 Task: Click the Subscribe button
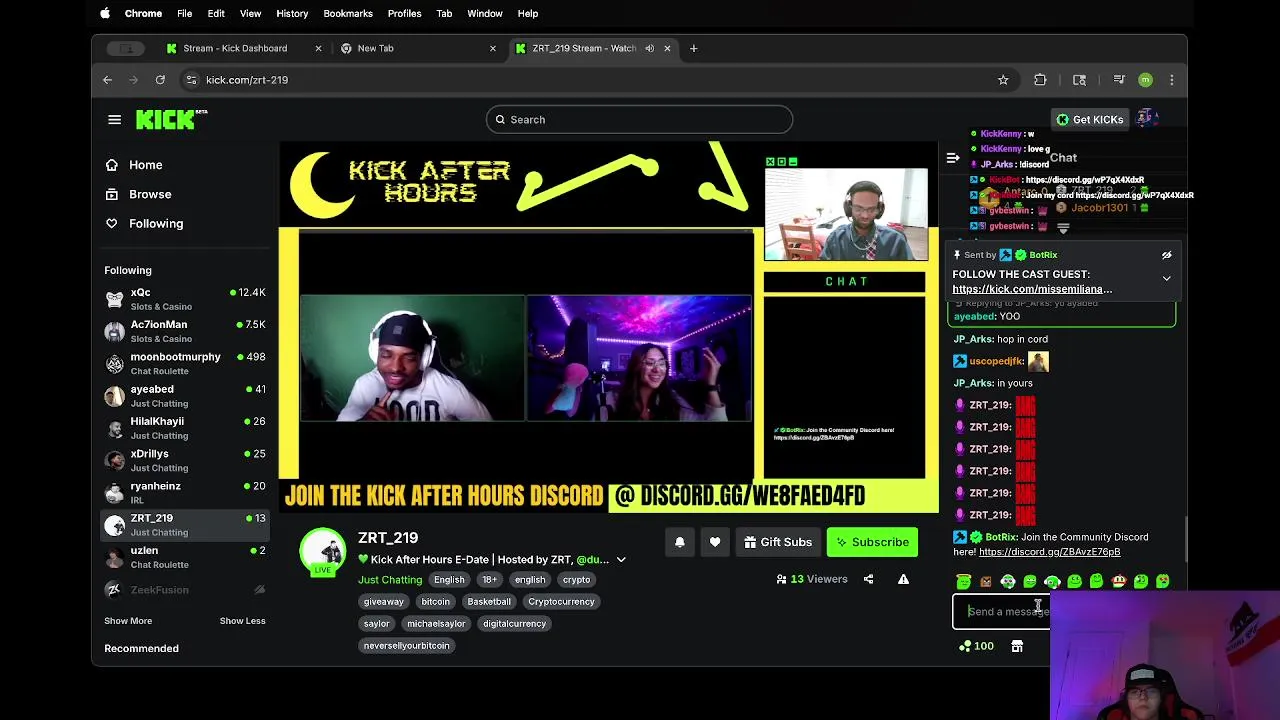(872, 542)
